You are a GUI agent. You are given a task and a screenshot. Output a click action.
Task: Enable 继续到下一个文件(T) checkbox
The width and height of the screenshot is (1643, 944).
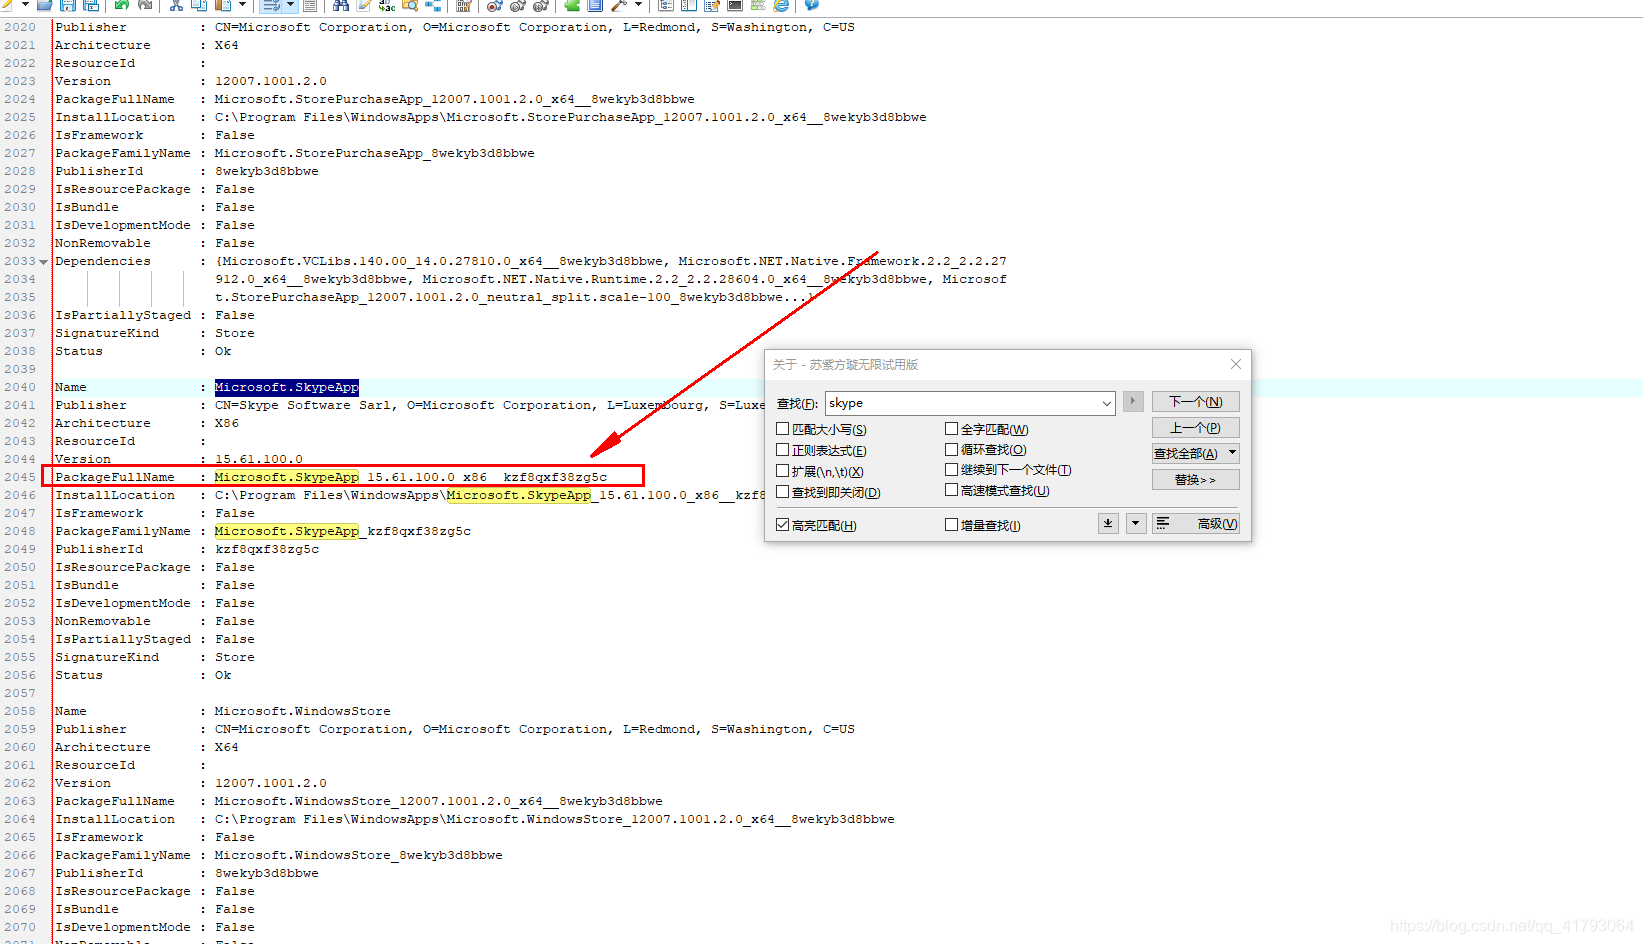952,469
